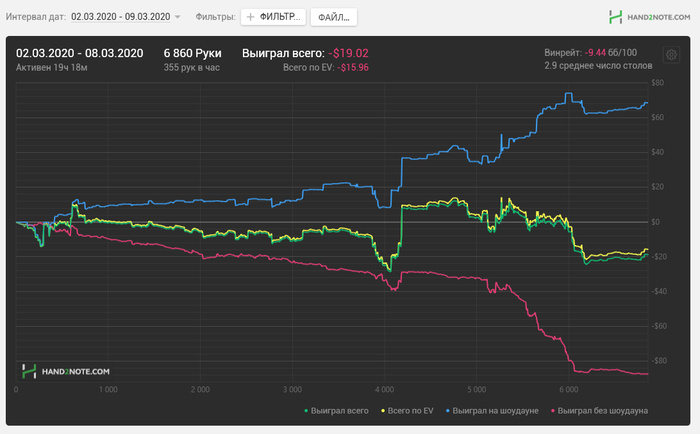Image resolution: width=700 pixels, height=434 pixels.
Task: Open the graph settings gear icon
Action: 671,55
